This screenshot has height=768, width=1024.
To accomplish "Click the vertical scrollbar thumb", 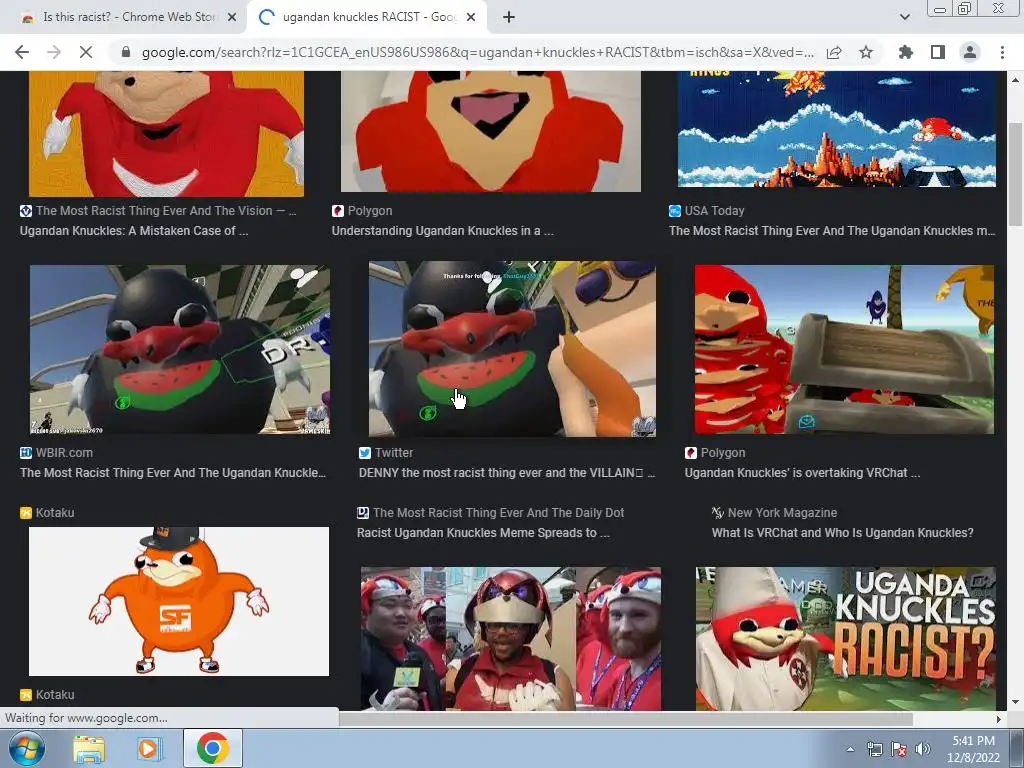I will [x=1016, y=175].
